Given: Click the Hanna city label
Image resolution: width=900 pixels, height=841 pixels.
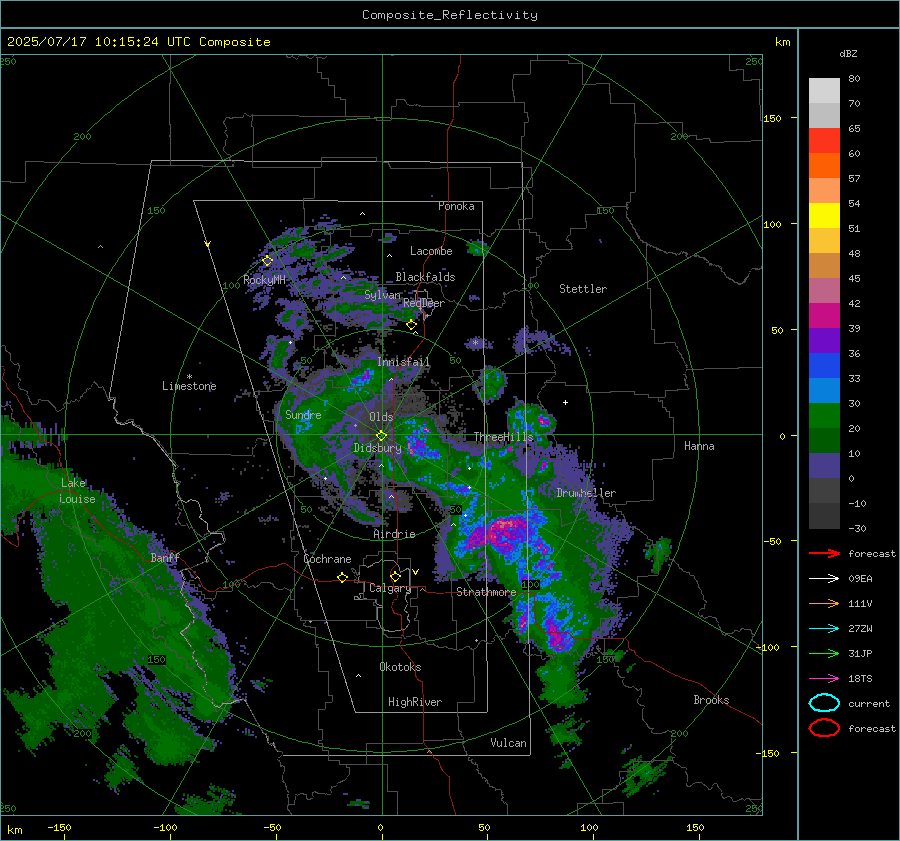Looking at the screenshot, I should tap(699, 446).
